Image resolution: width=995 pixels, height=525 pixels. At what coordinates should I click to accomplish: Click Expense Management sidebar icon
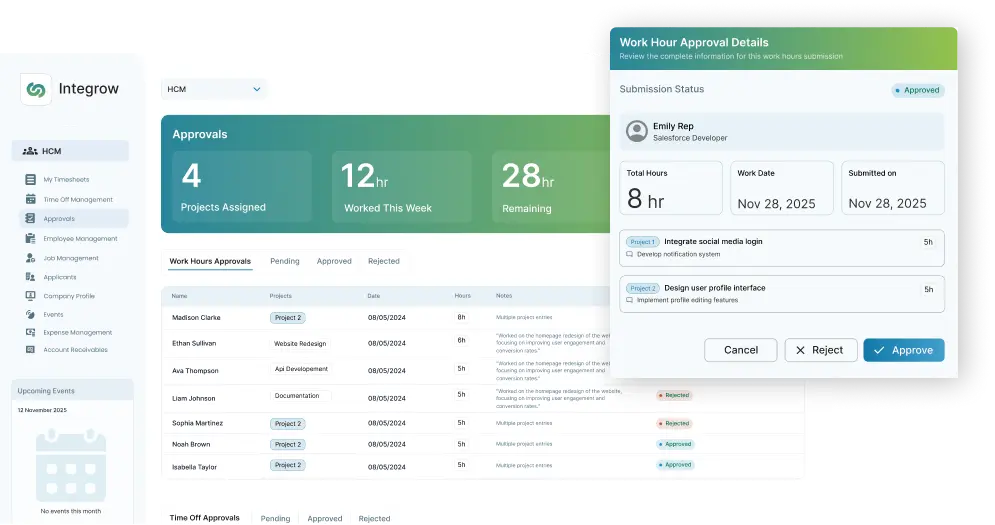pos(30,332)
